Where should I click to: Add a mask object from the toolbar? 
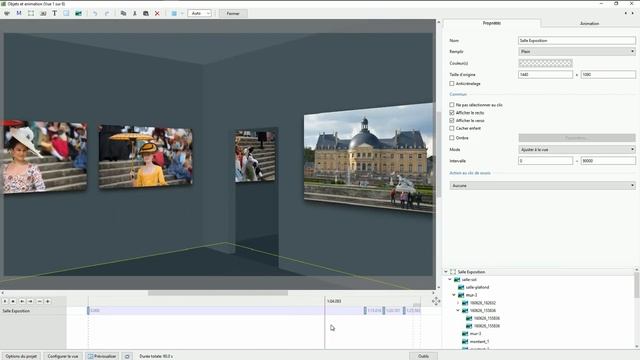click(19, 13)
